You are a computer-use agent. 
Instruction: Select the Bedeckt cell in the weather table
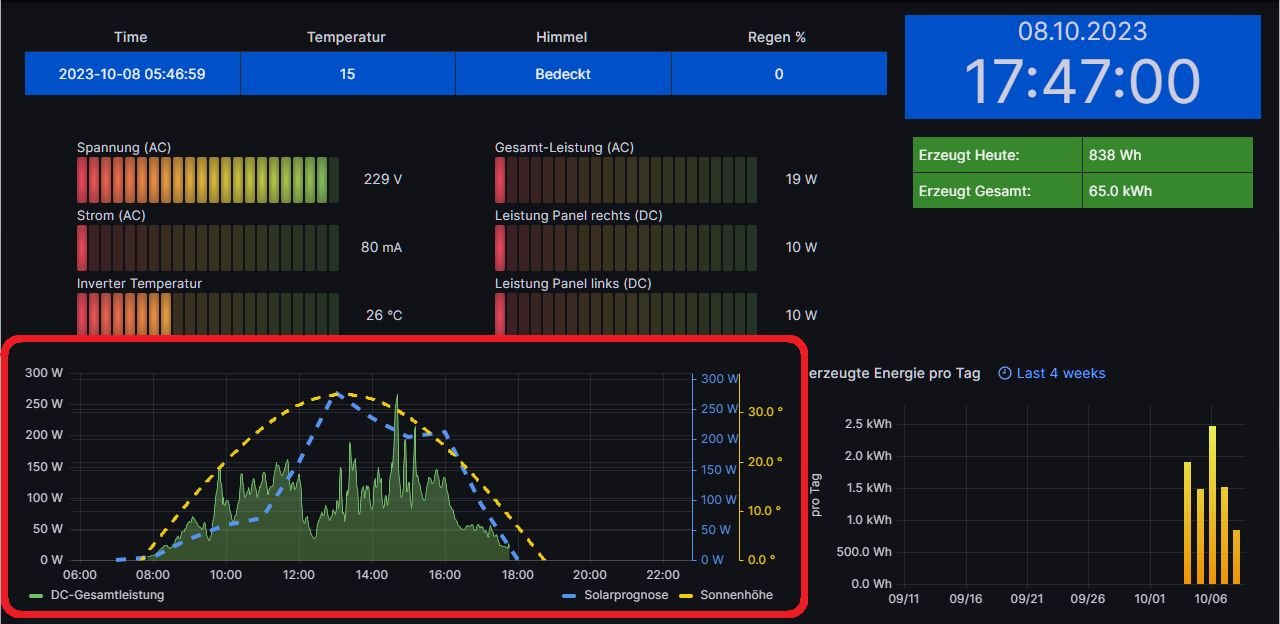point(563,74)
